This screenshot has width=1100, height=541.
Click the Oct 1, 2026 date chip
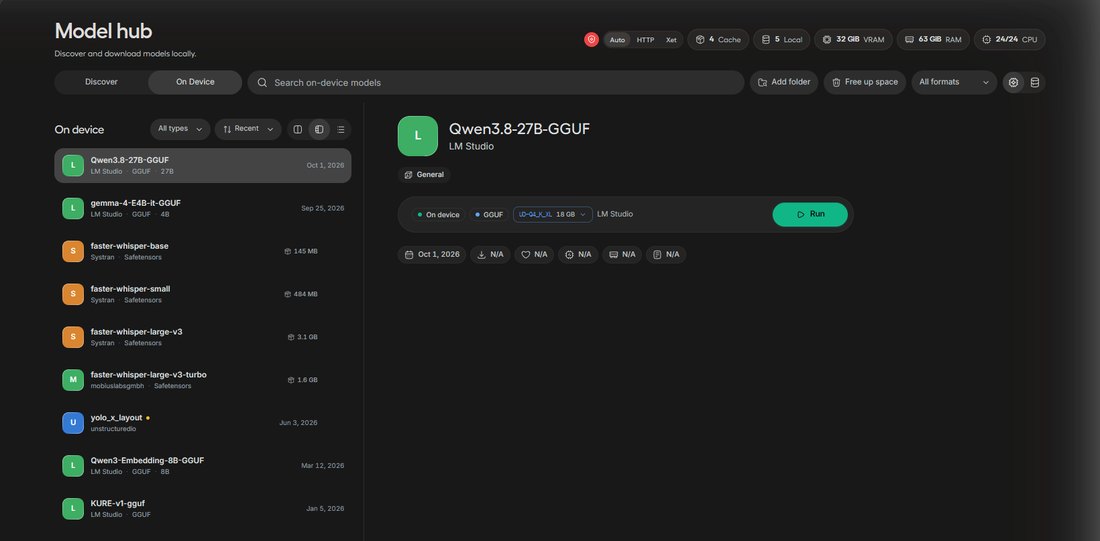[x=432, y=255]
